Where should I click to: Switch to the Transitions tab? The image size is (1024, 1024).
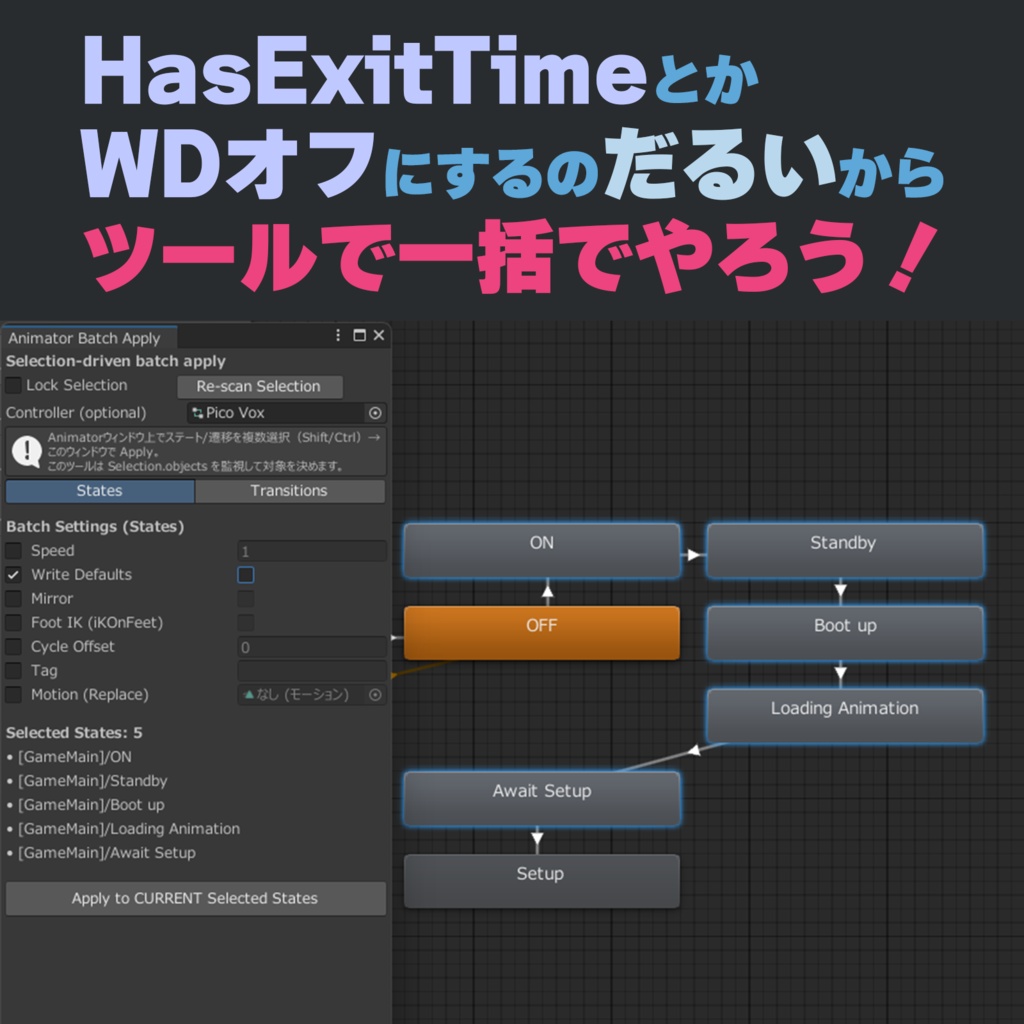tap(288, 490)
